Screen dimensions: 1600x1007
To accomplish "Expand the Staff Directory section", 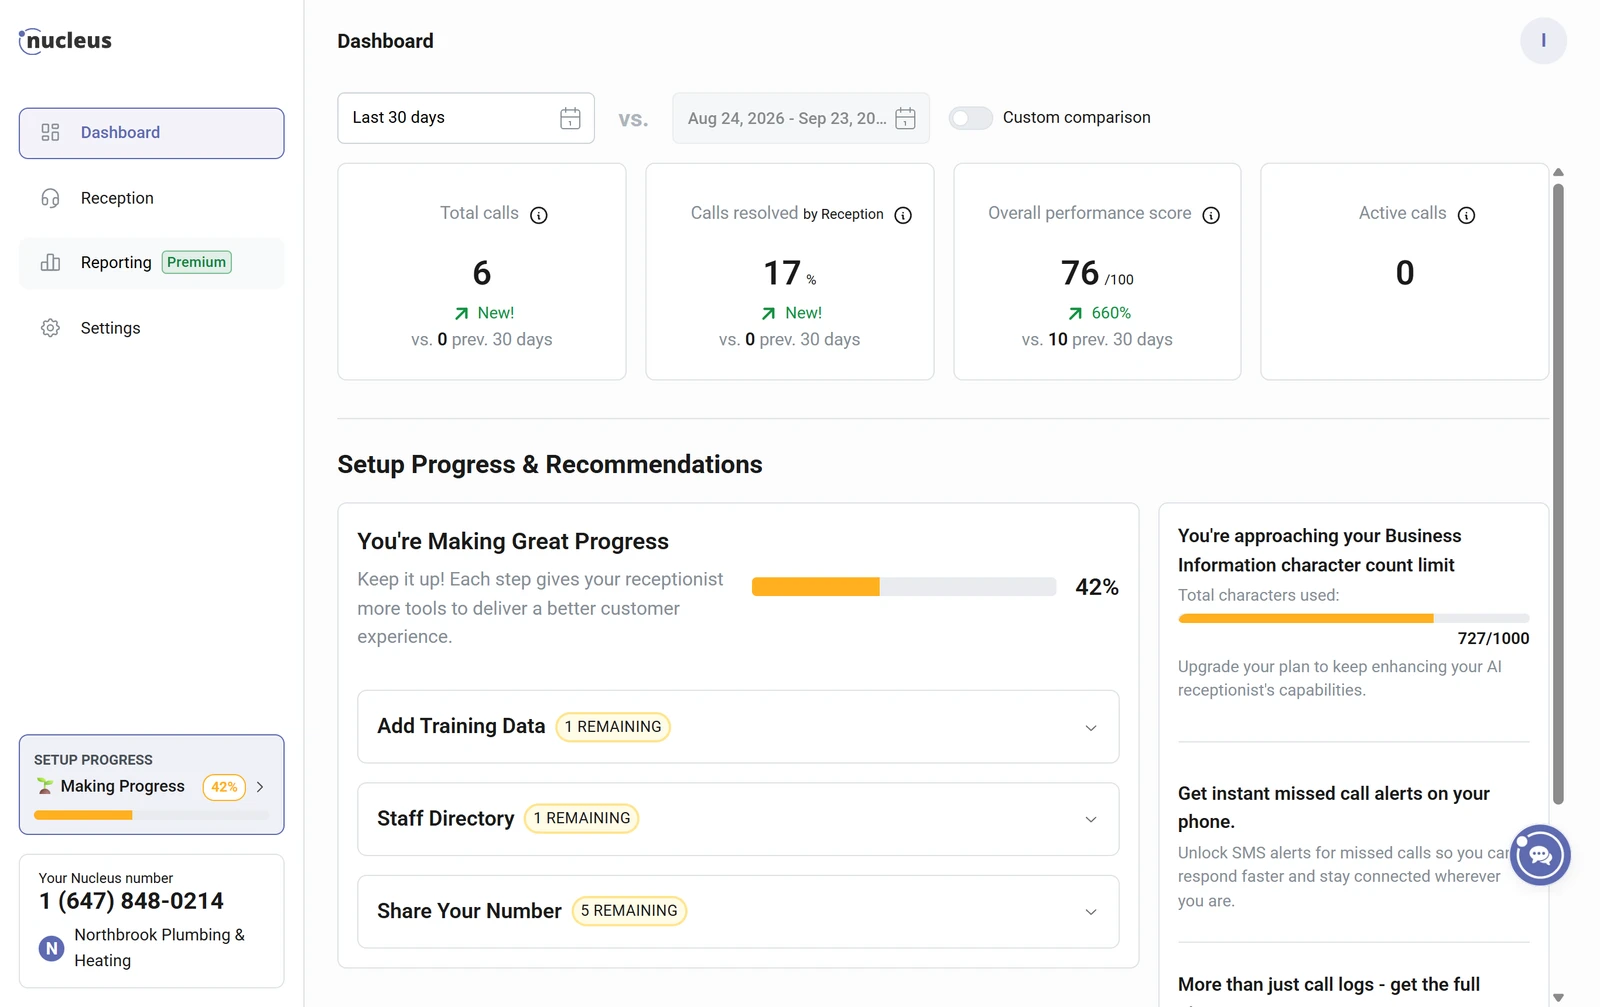I will coord(738,819).
